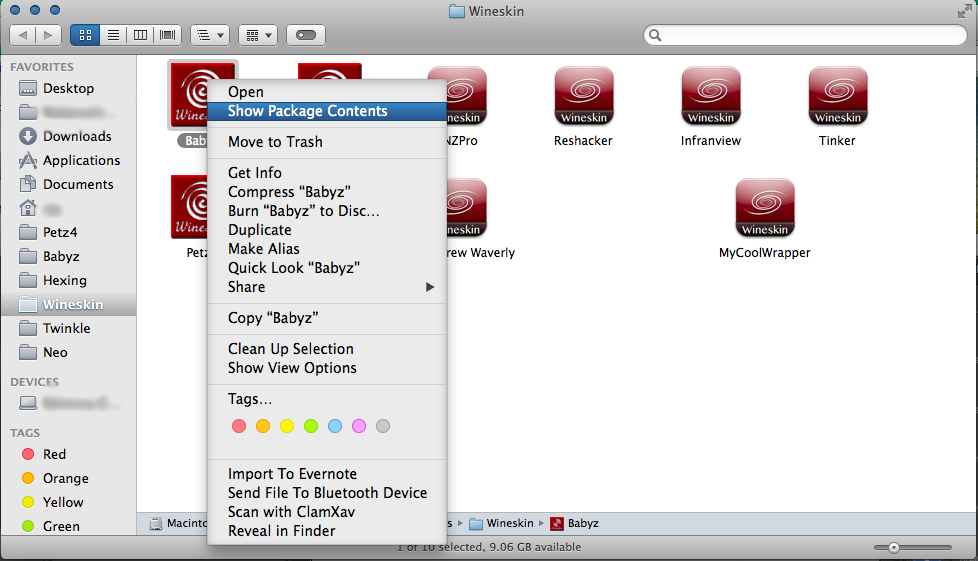Choose Show Package Contents
Screen dimensions: 978x561
(307, 111)
